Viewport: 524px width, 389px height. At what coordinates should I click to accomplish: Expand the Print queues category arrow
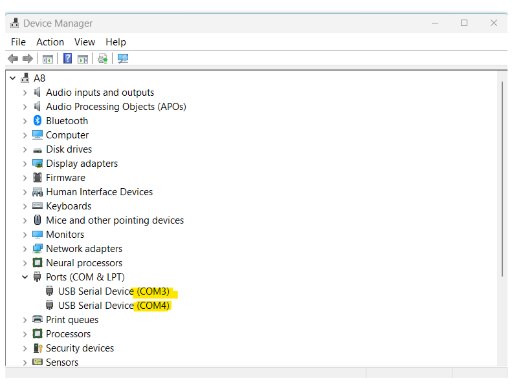pyautogui.click(x=25, y=320)
